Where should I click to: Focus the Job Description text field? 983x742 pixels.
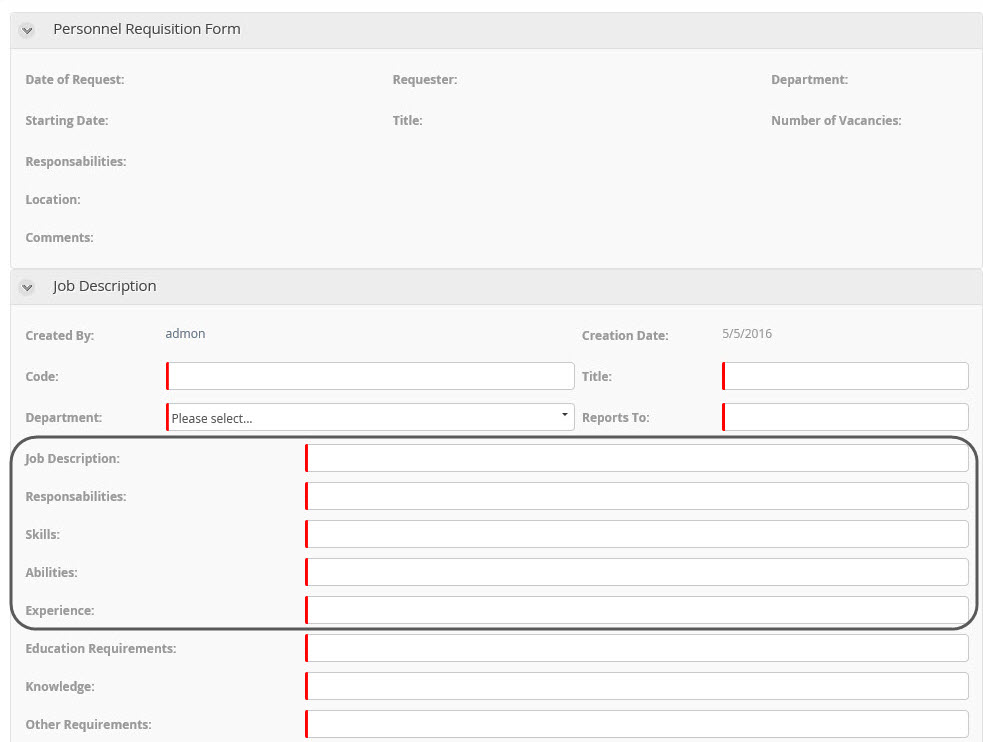pyautogui.click(x=637, y=458)
